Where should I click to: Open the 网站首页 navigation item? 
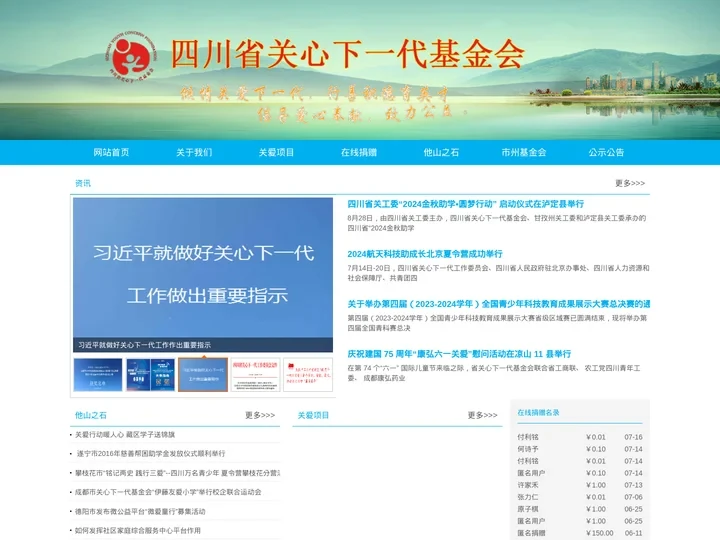111,152
